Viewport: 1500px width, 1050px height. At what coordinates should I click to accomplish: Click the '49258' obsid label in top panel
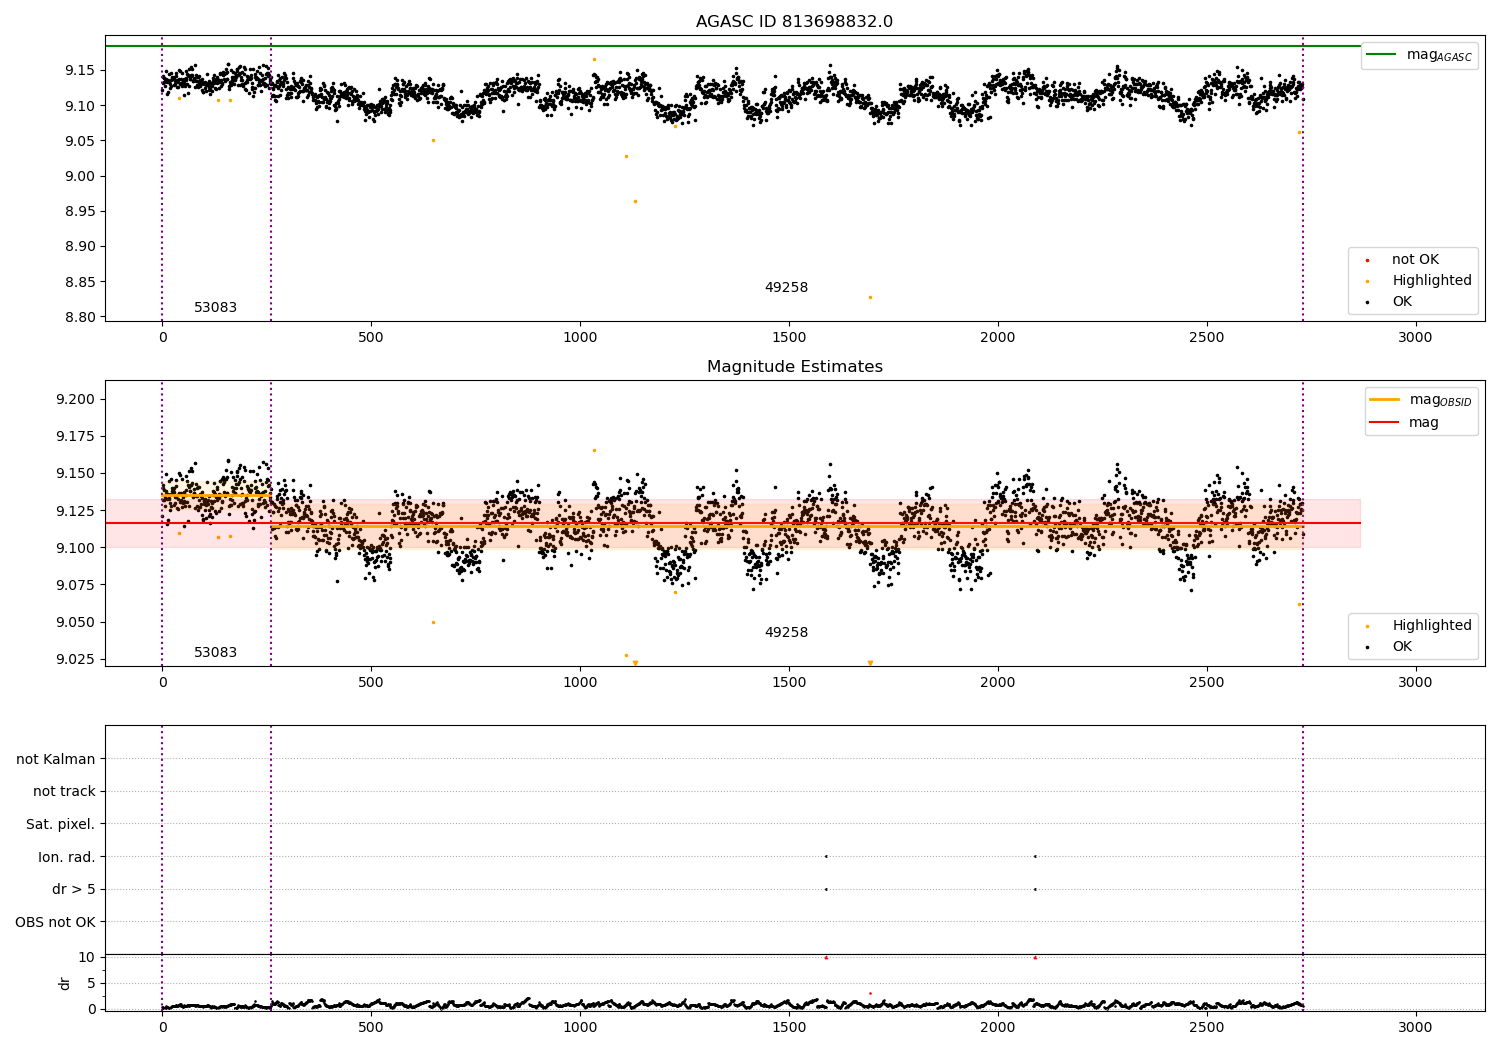pyautogui.click(x=786, y=288)
